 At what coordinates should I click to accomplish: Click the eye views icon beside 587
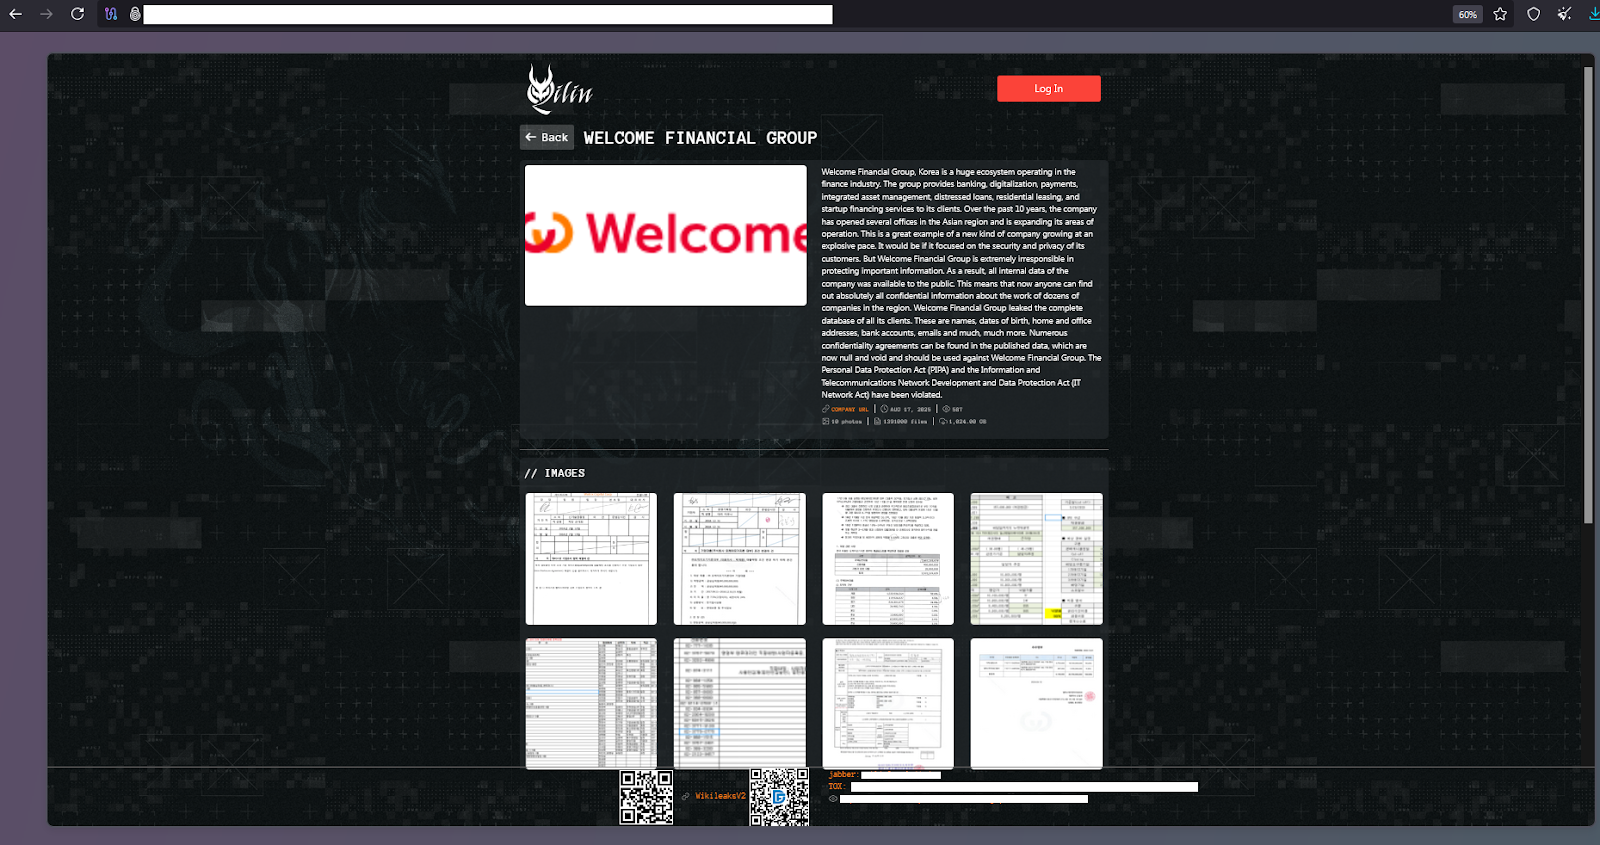pyautogui.click(x=946, y=409)
